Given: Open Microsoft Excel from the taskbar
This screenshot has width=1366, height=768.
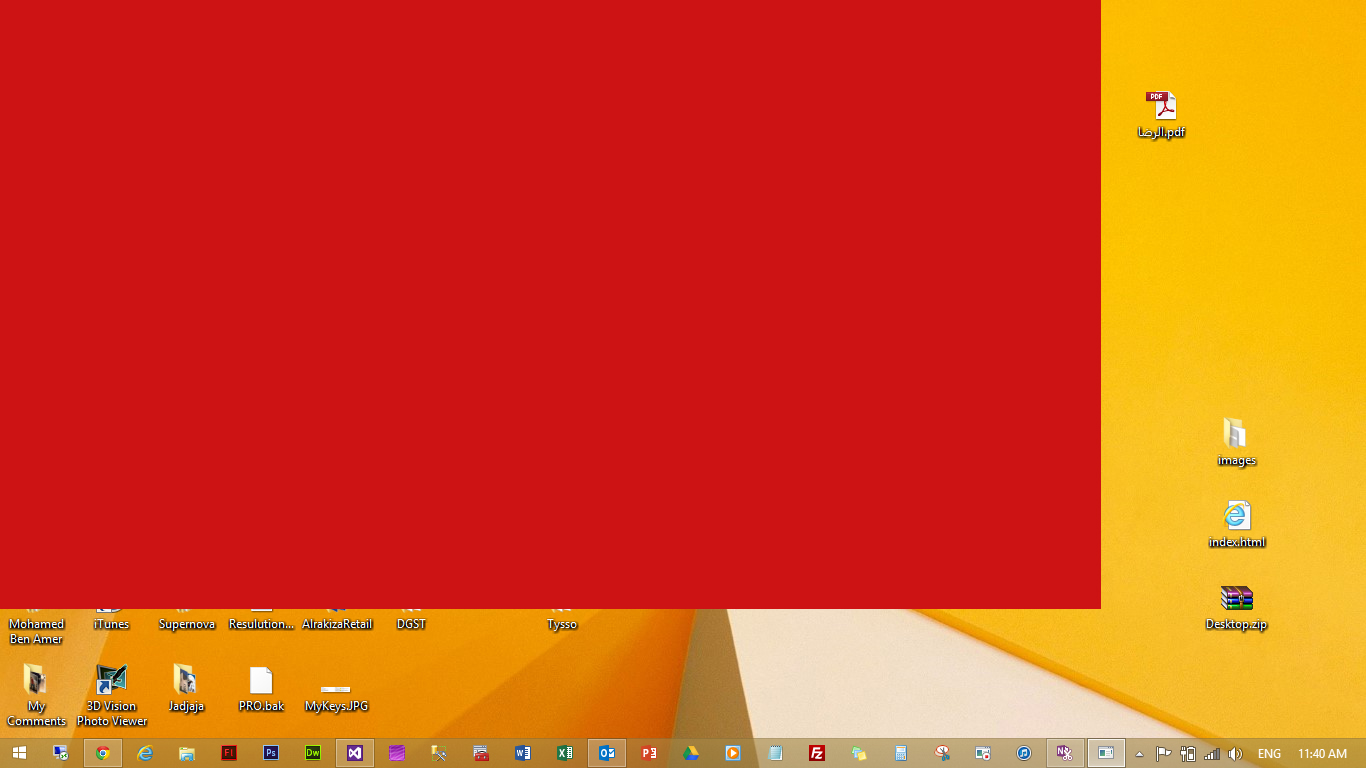Looking at the screenshot, I should 565,753.
